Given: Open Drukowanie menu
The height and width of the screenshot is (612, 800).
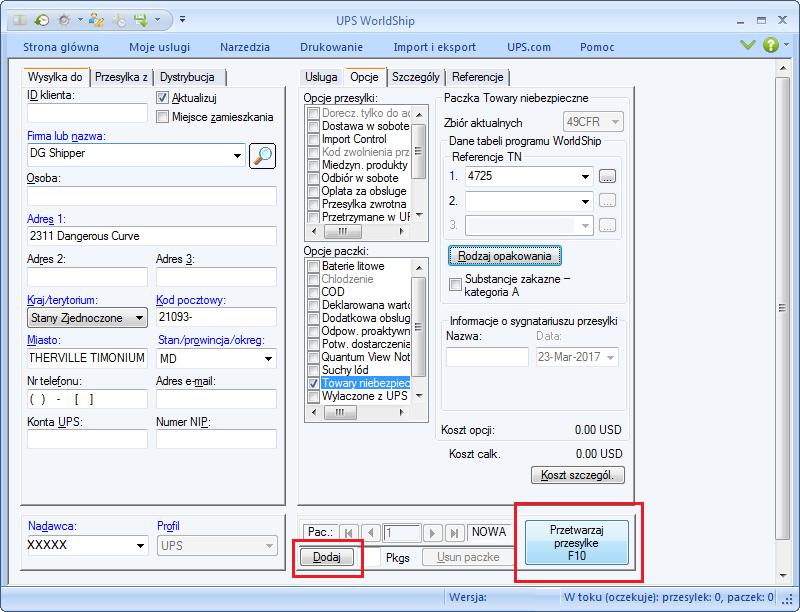Looking at the screenshot, I should coord(331,47).
